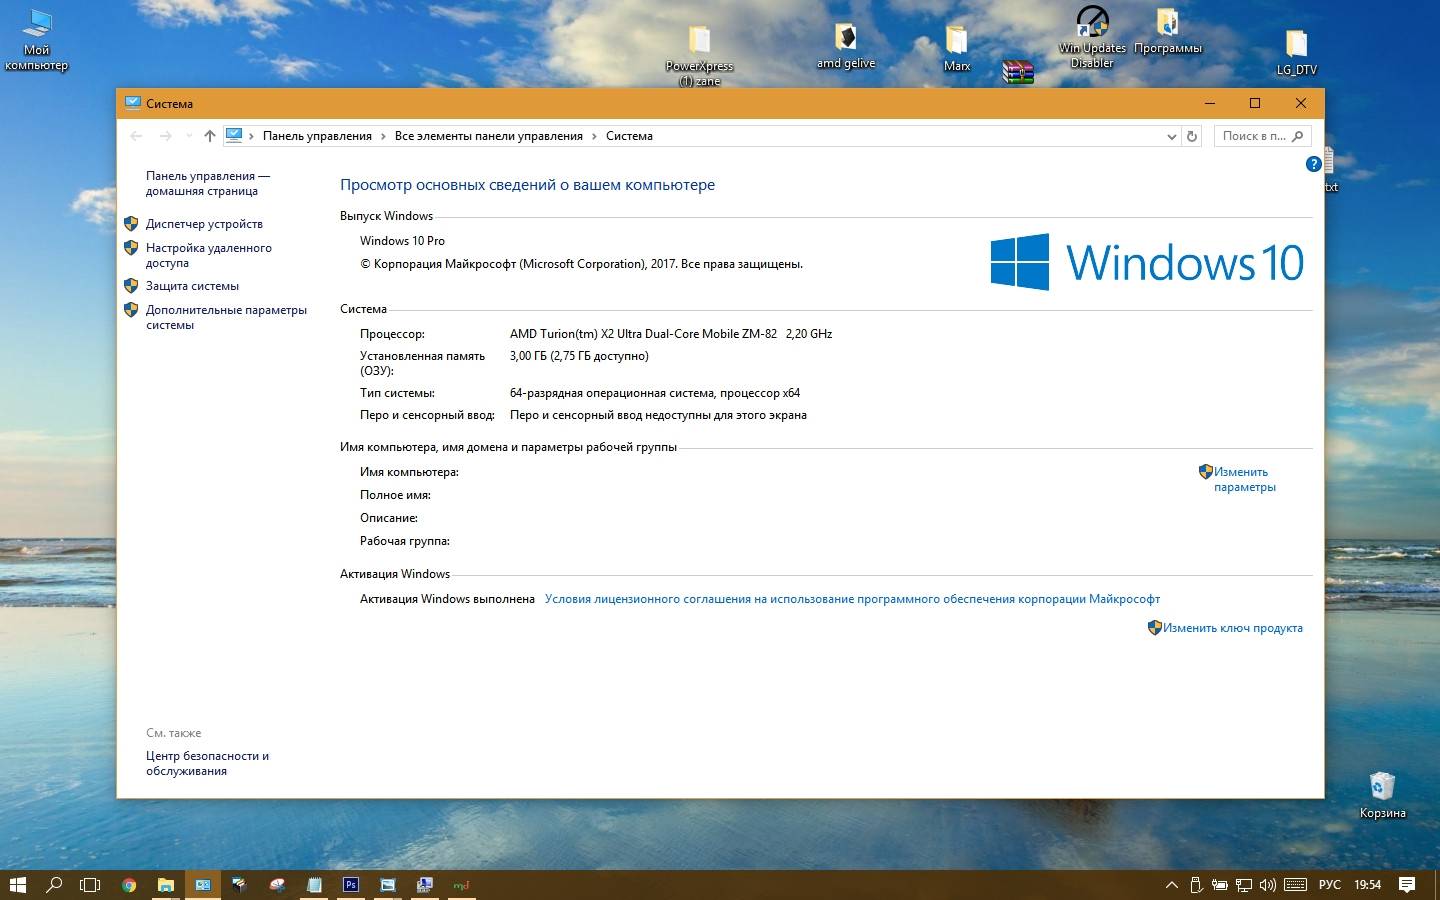Click Windows 10 Pro edition text
This screenshot has width=1440, height=900.
[x=402, y=241]
